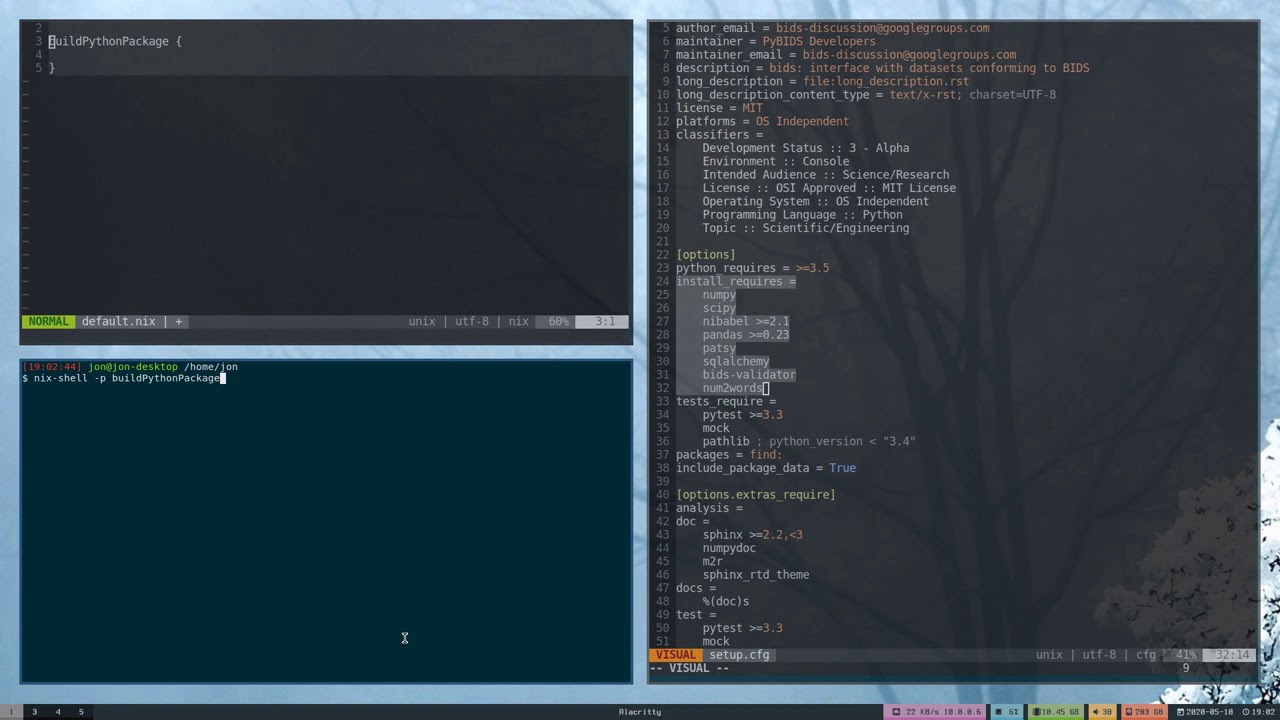The height and width of the screenshot is (720, 1280).
Task: Click the 'tests_require =' line
Action: 725,401
